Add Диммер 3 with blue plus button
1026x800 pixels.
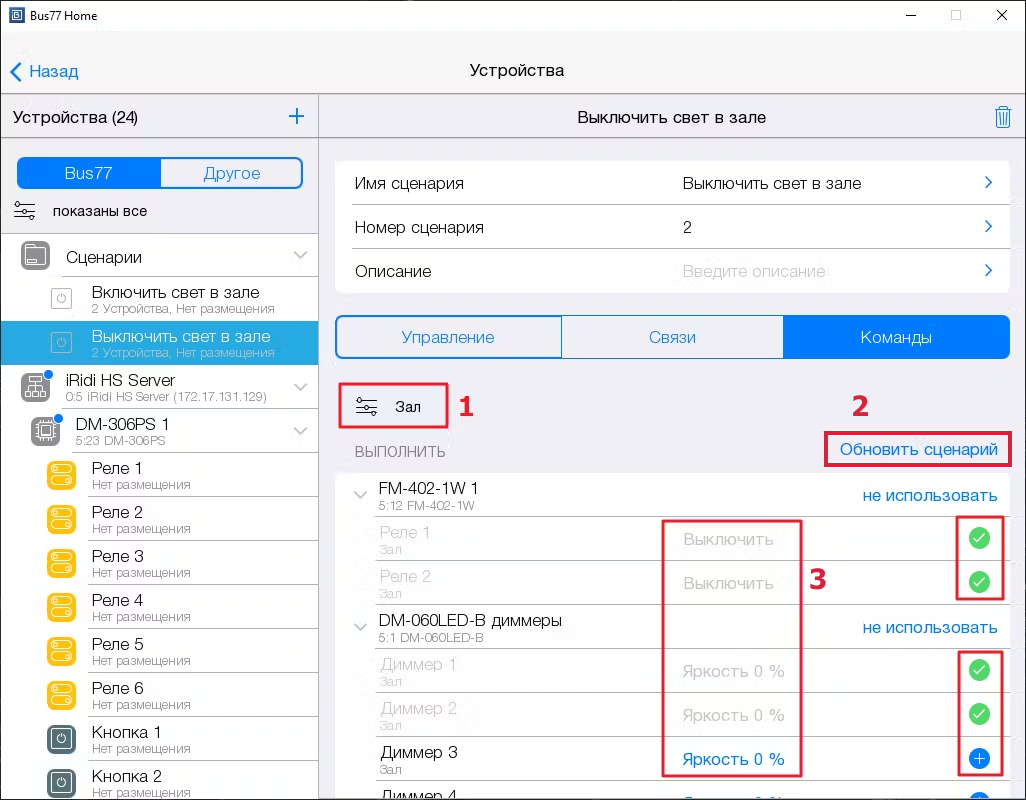[979, 759]
